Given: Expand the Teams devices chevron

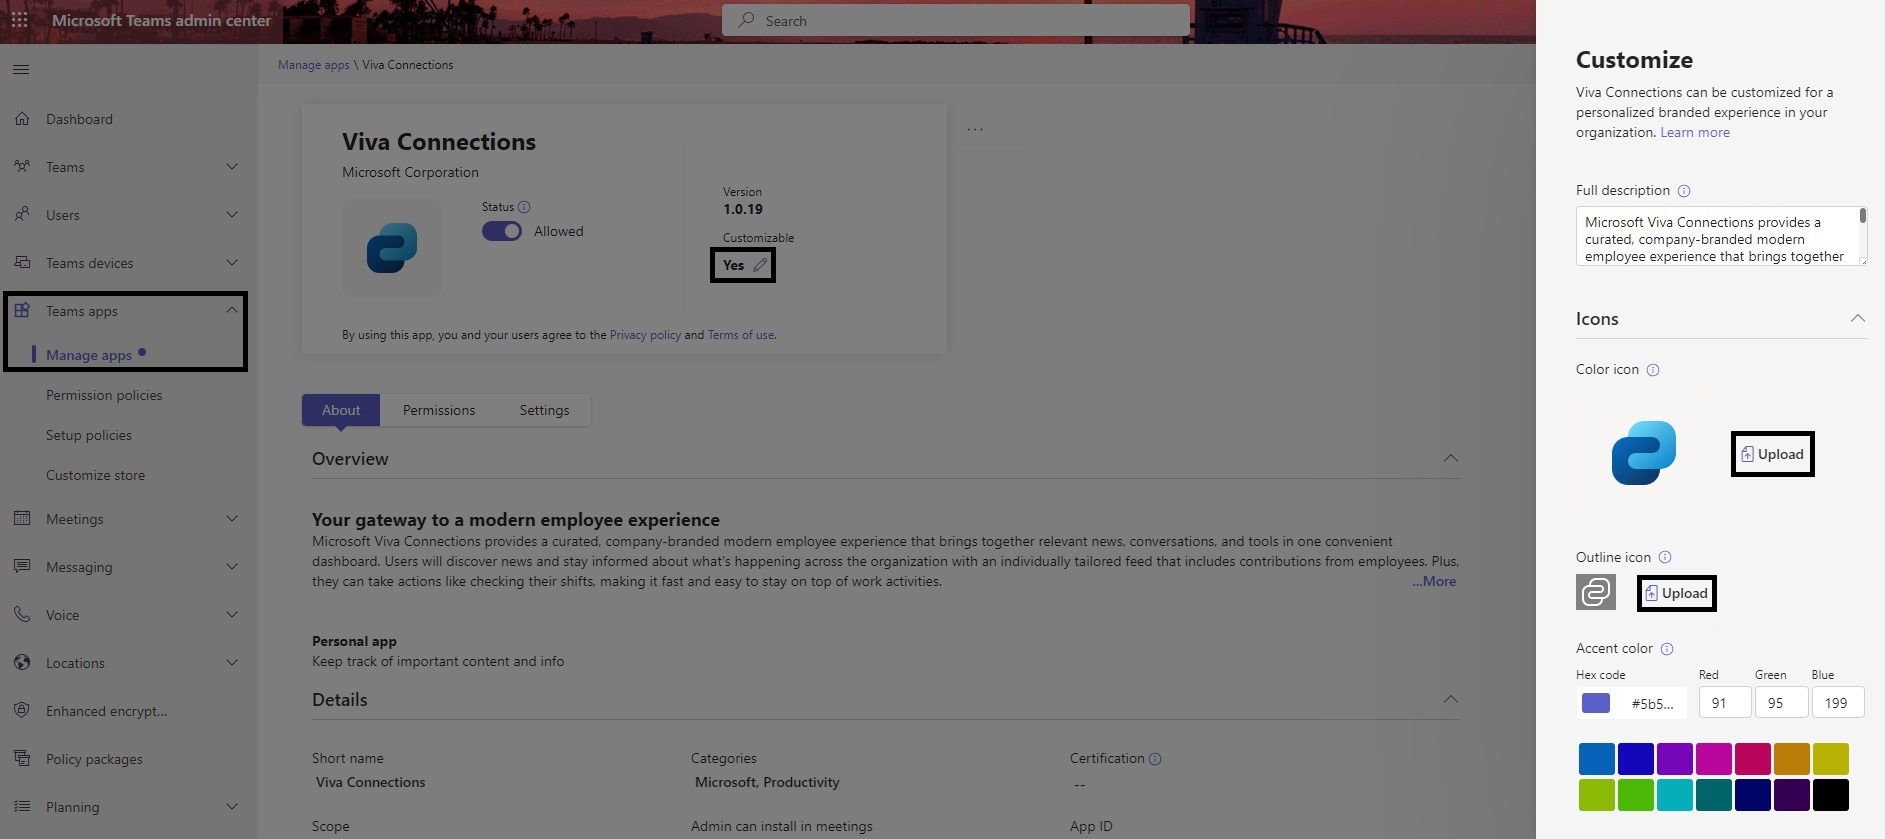Looking at the screenshot, I should point(232,262).
